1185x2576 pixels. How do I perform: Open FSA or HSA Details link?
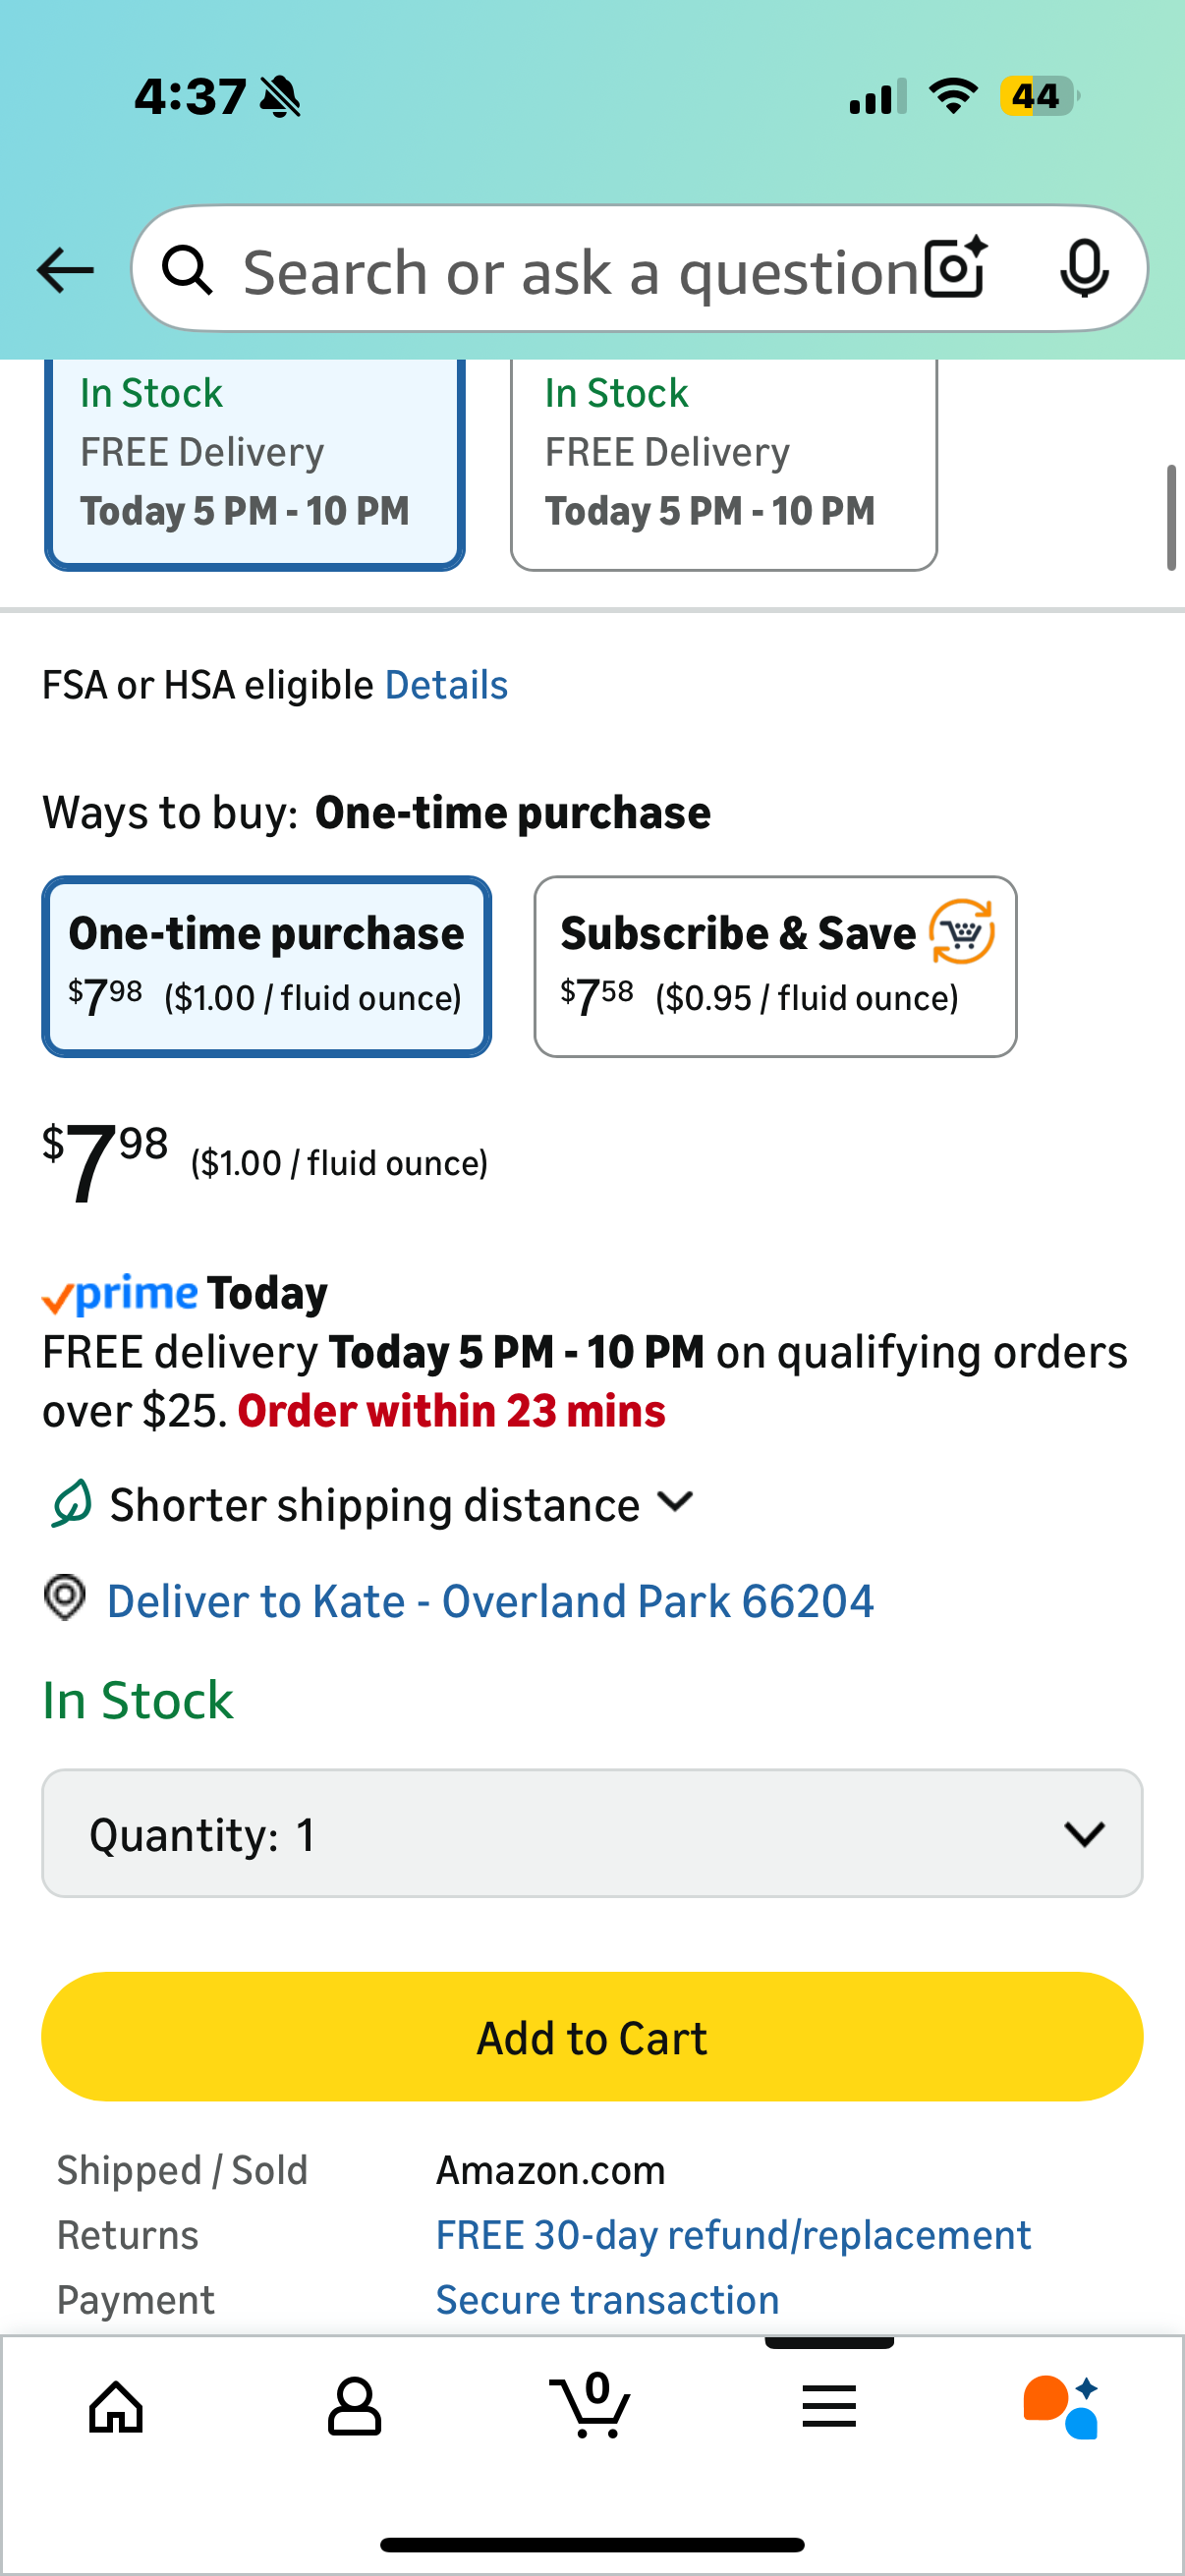click(x=446, y=686)
